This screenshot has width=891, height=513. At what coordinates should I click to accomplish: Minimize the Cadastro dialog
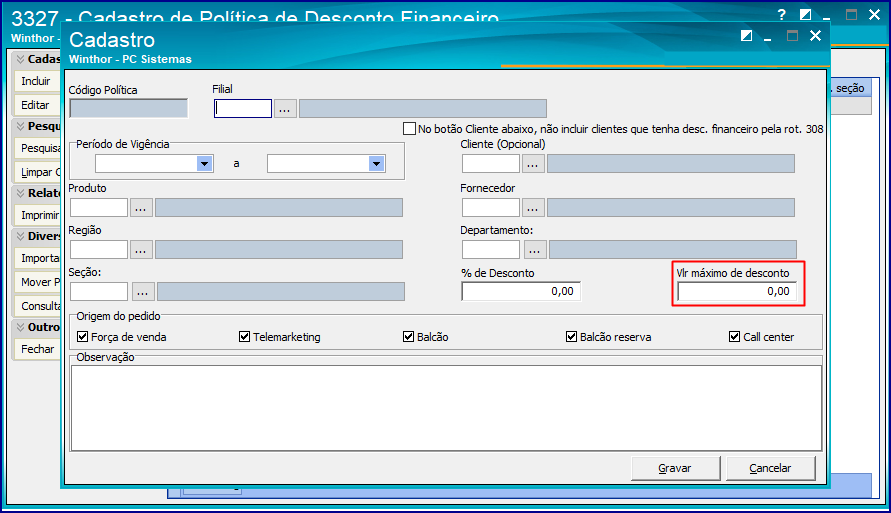768,37
